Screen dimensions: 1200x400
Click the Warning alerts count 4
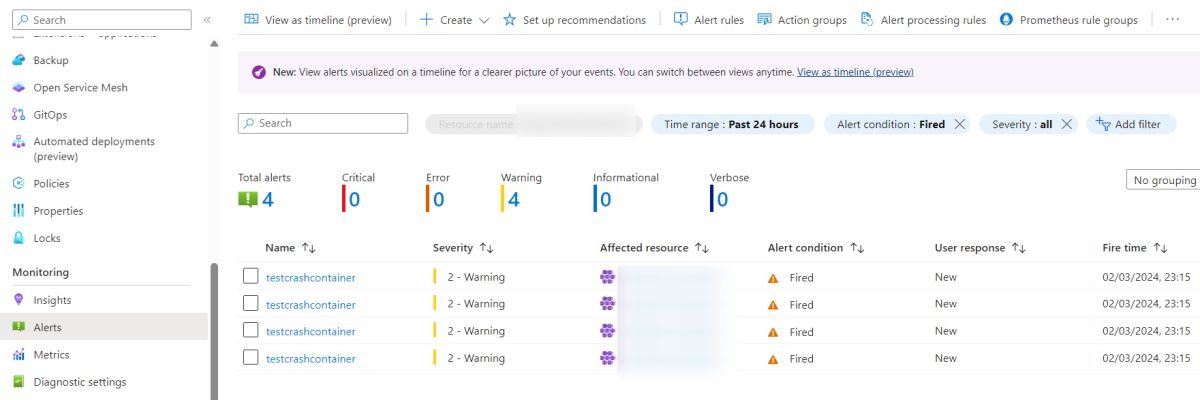[513, 199]
